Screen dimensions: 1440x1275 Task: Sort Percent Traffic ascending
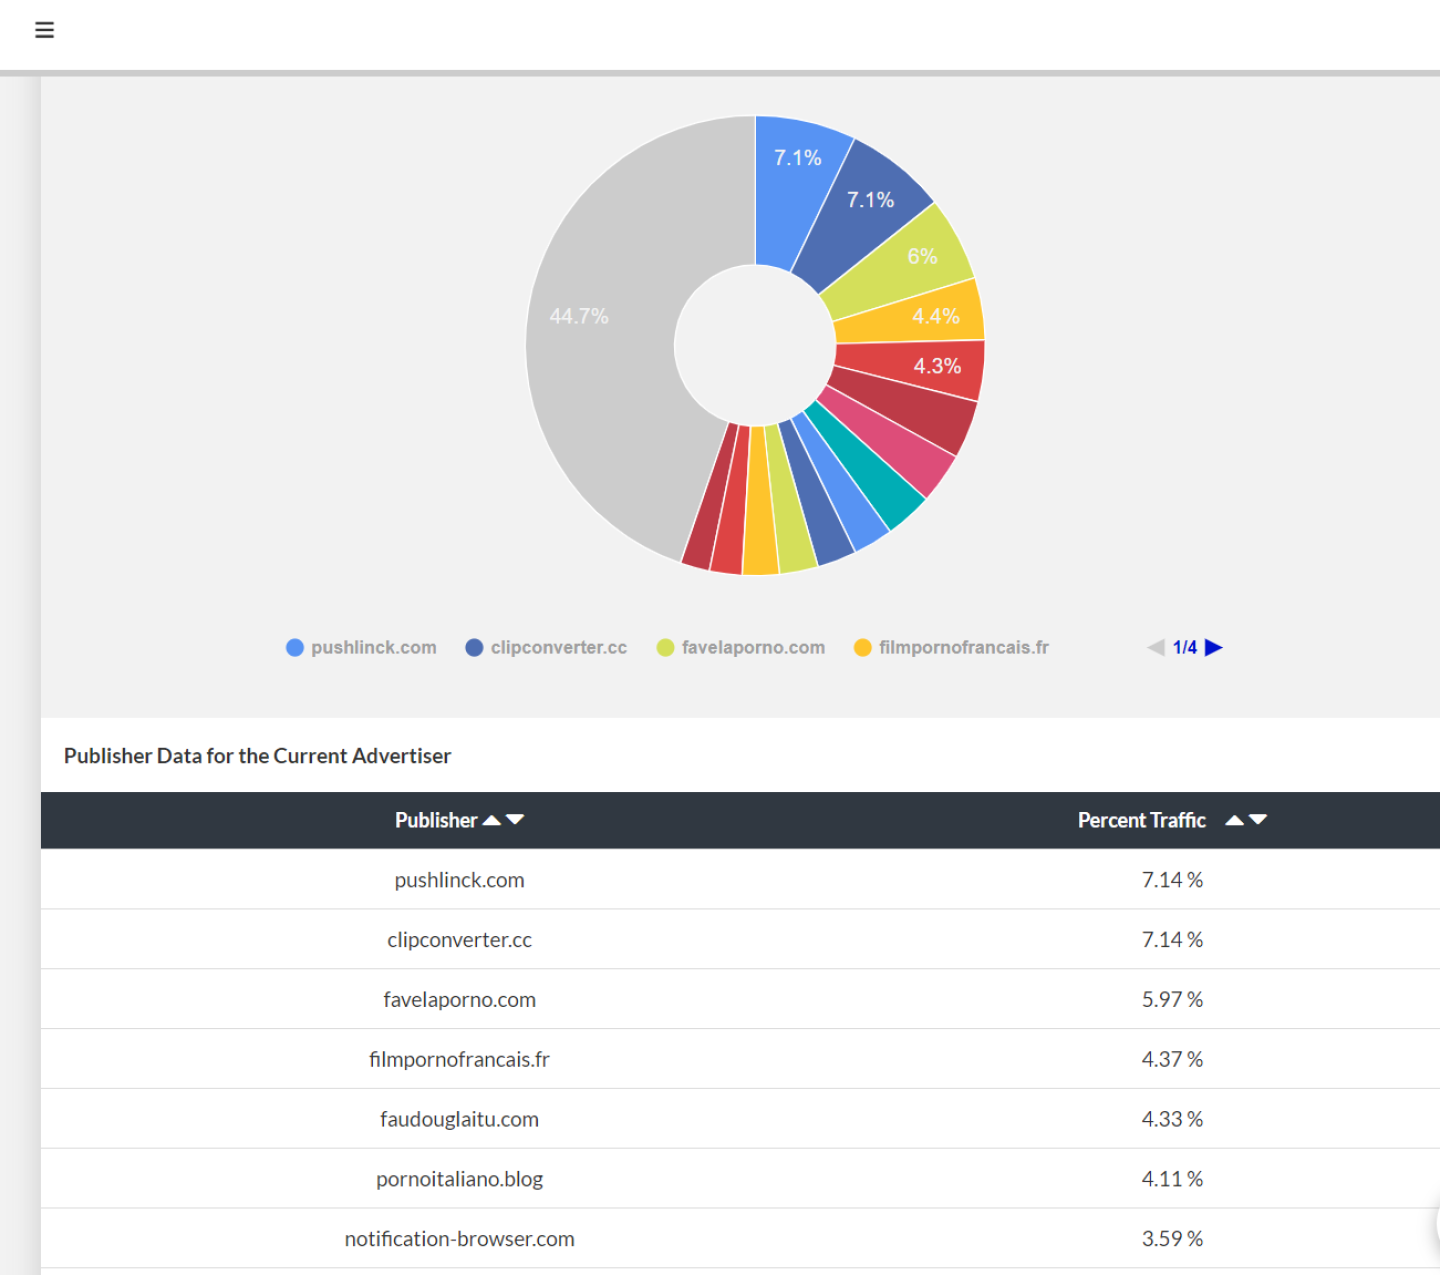click(1234, 820)
